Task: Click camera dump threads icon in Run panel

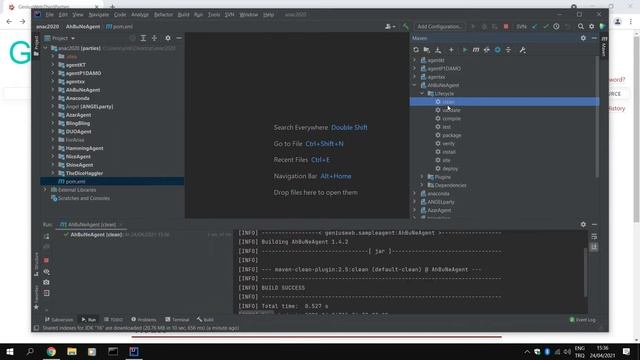Action: point(46,282)
